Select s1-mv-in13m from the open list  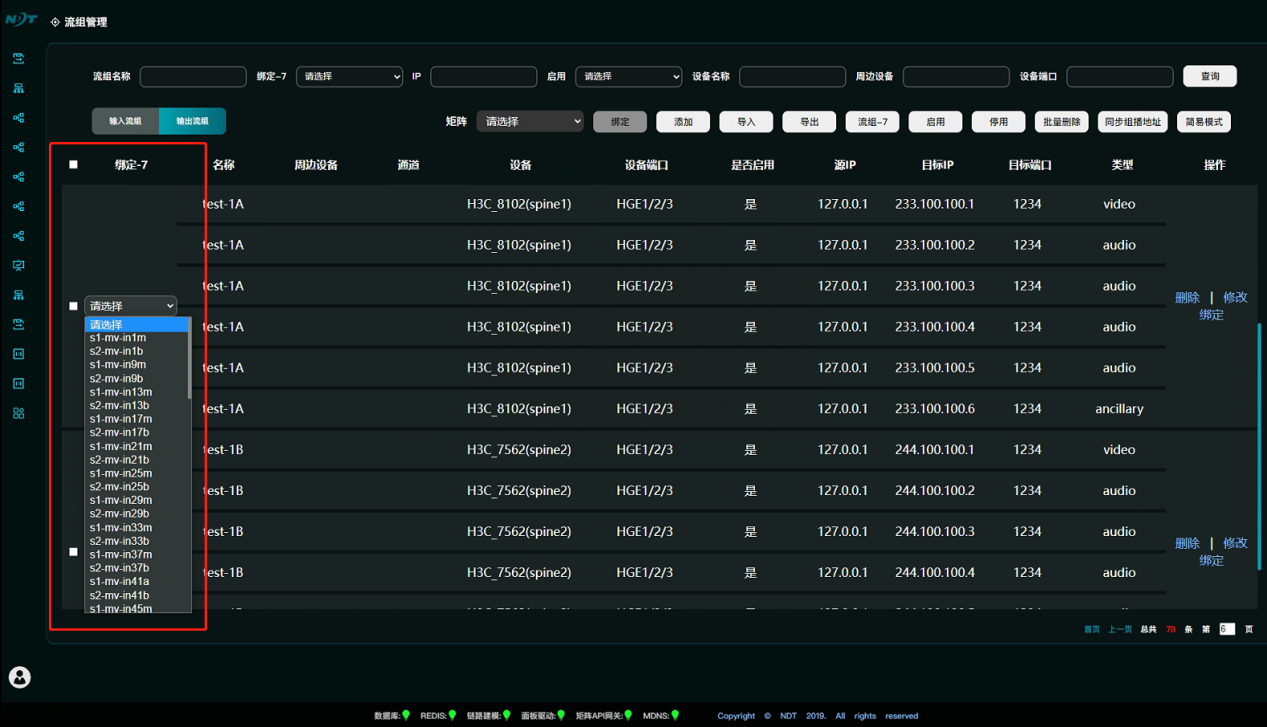[x=121, y=392]
